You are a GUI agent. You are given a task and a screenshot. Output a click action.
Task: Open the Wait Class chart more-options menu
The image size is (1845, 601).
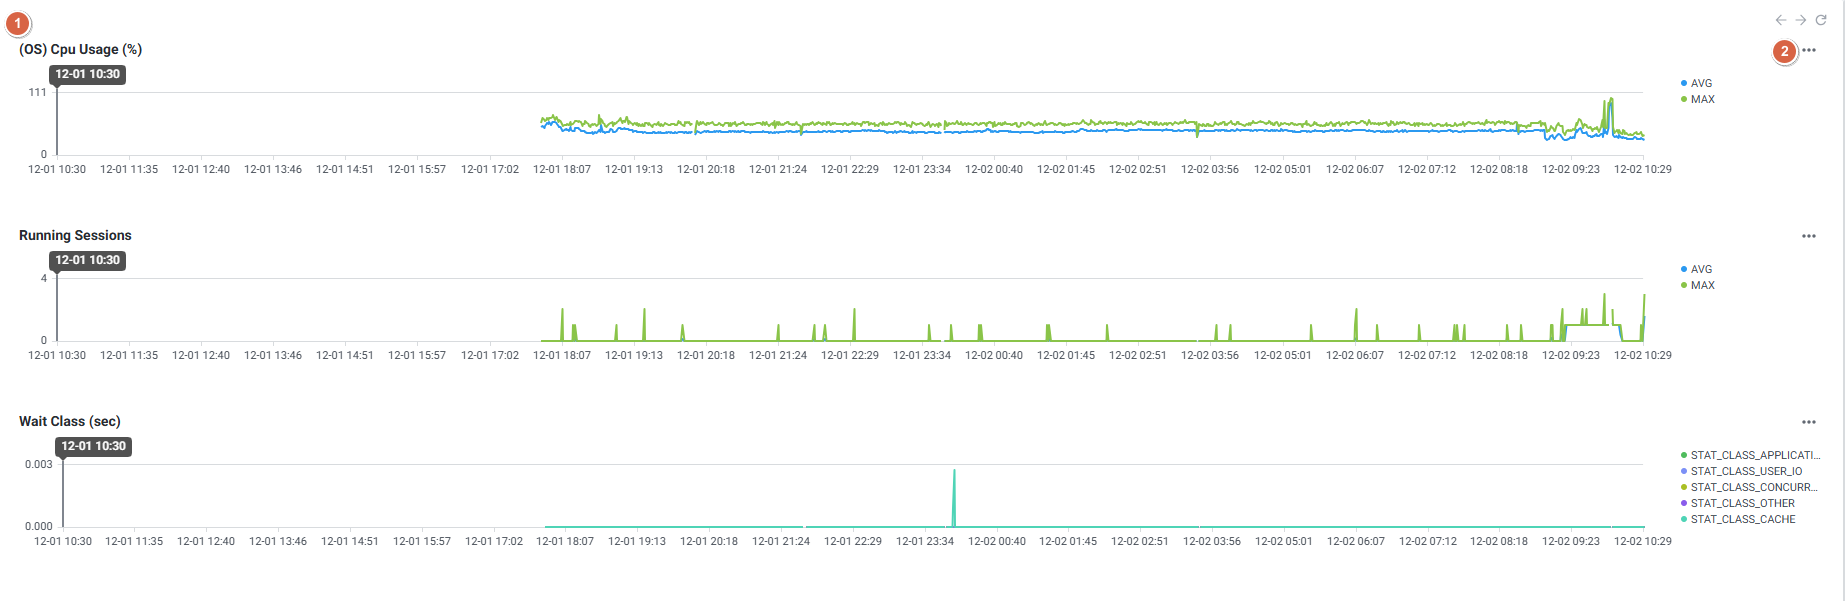(1809, 422)
